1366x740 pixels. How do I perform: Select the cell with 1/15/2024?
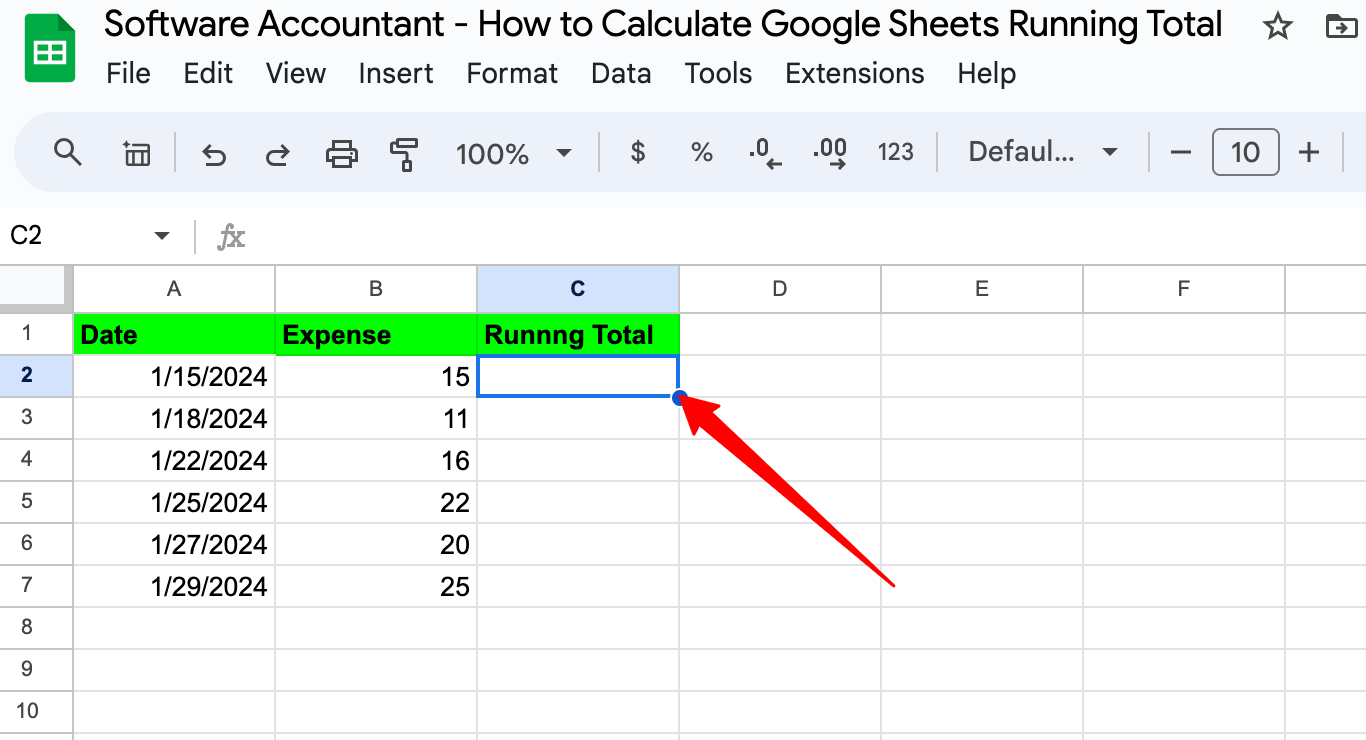[x=174, y=376]
